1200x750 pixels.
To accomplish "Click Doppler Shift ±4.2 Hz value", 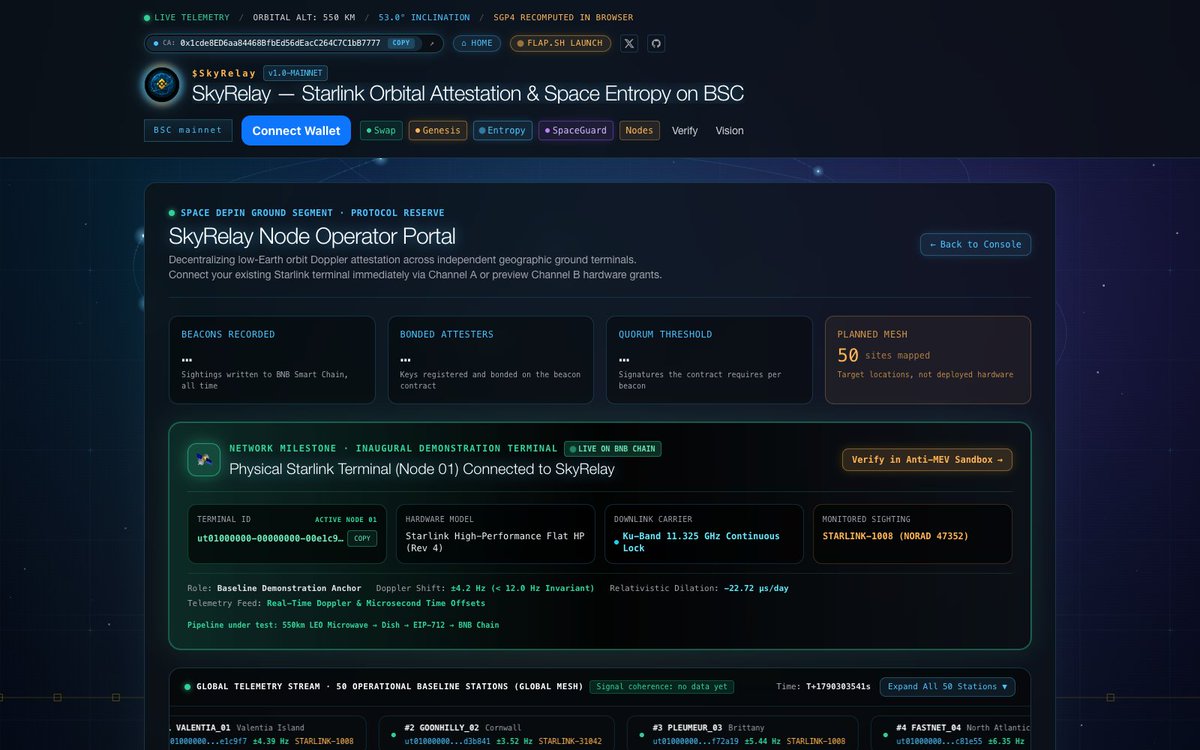I will coord(520,588).
